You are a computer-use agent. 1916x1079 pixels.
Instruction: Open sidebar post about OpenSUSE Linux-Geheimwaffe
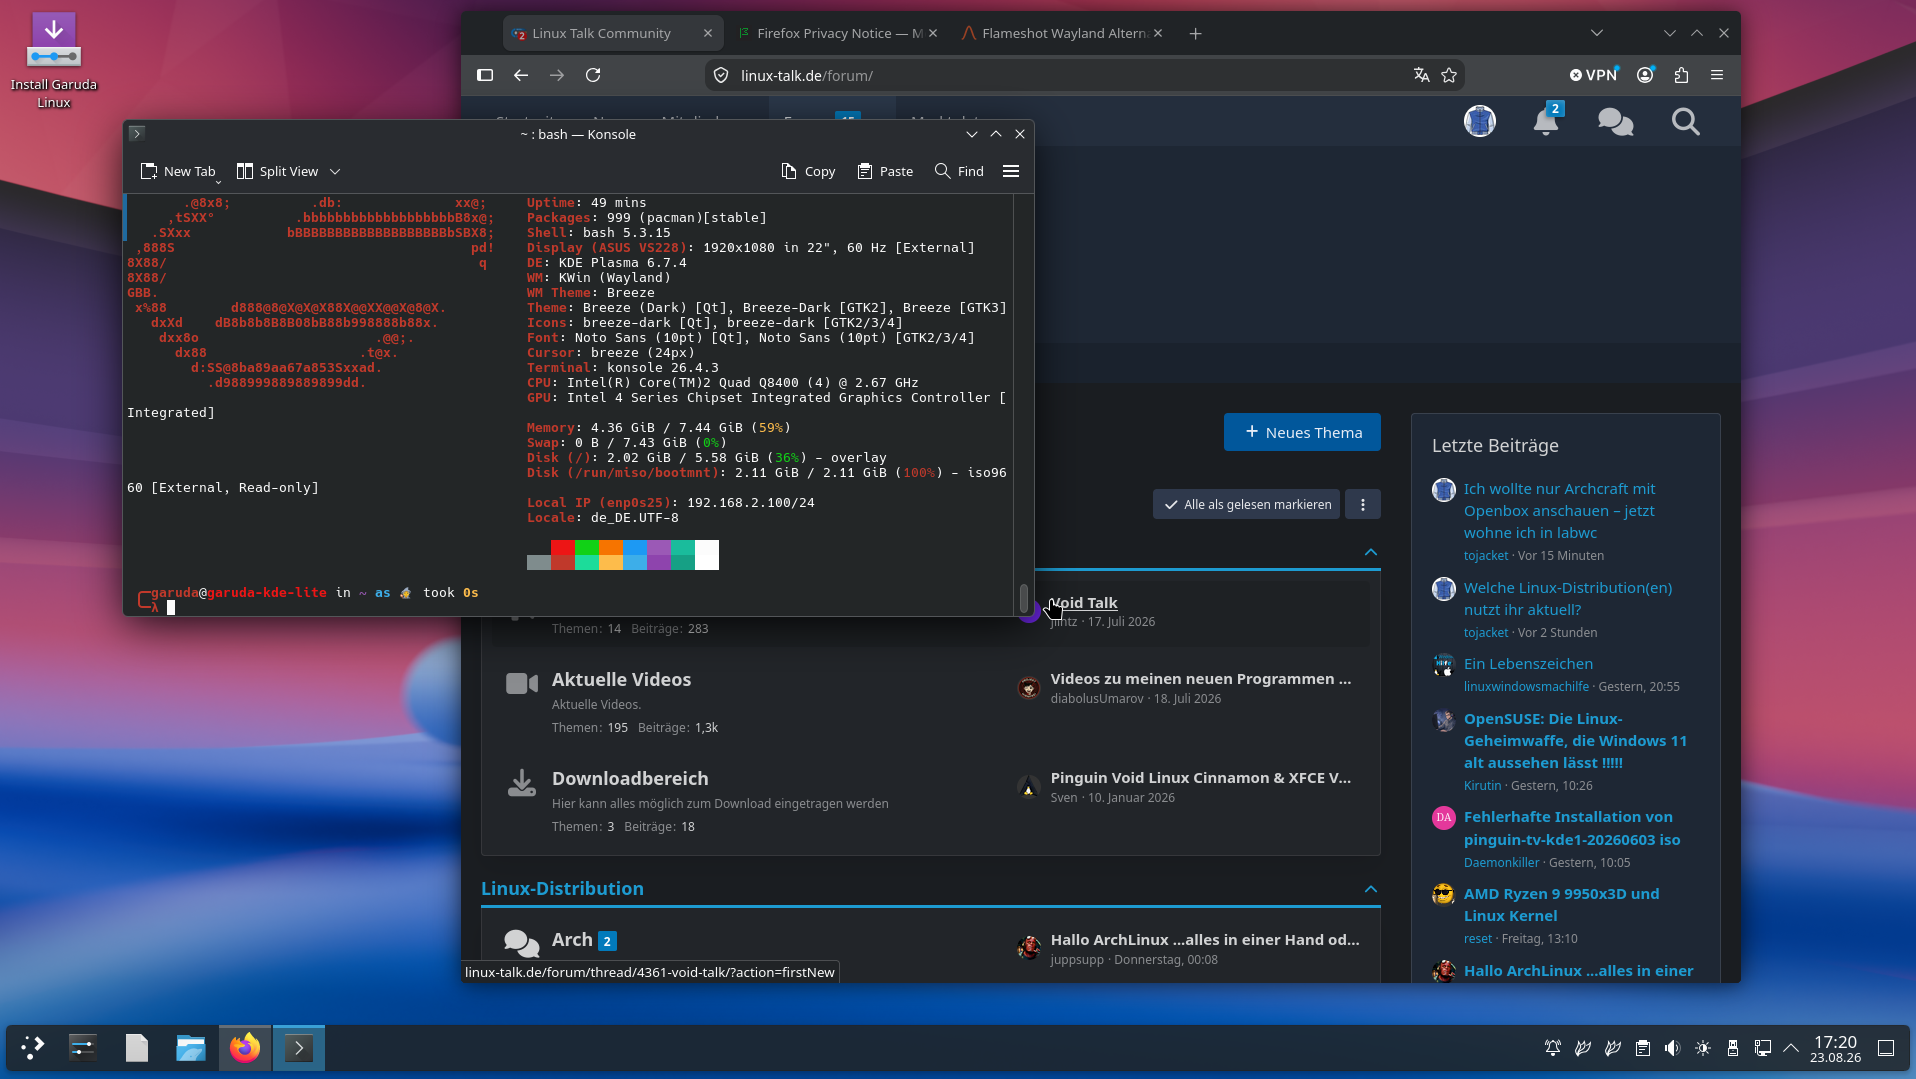point(1575,741)
